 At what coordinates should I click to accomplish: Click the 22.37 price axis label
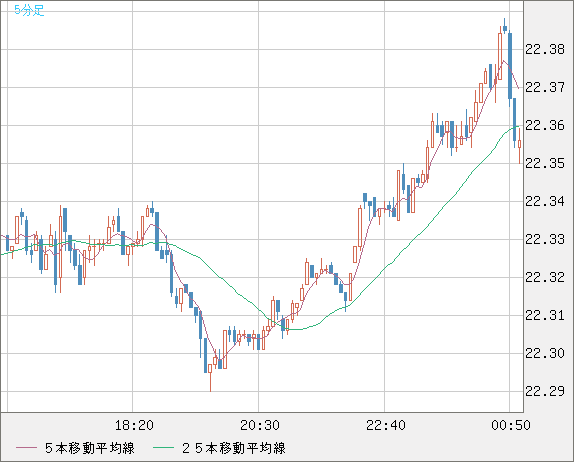point(545,87)
